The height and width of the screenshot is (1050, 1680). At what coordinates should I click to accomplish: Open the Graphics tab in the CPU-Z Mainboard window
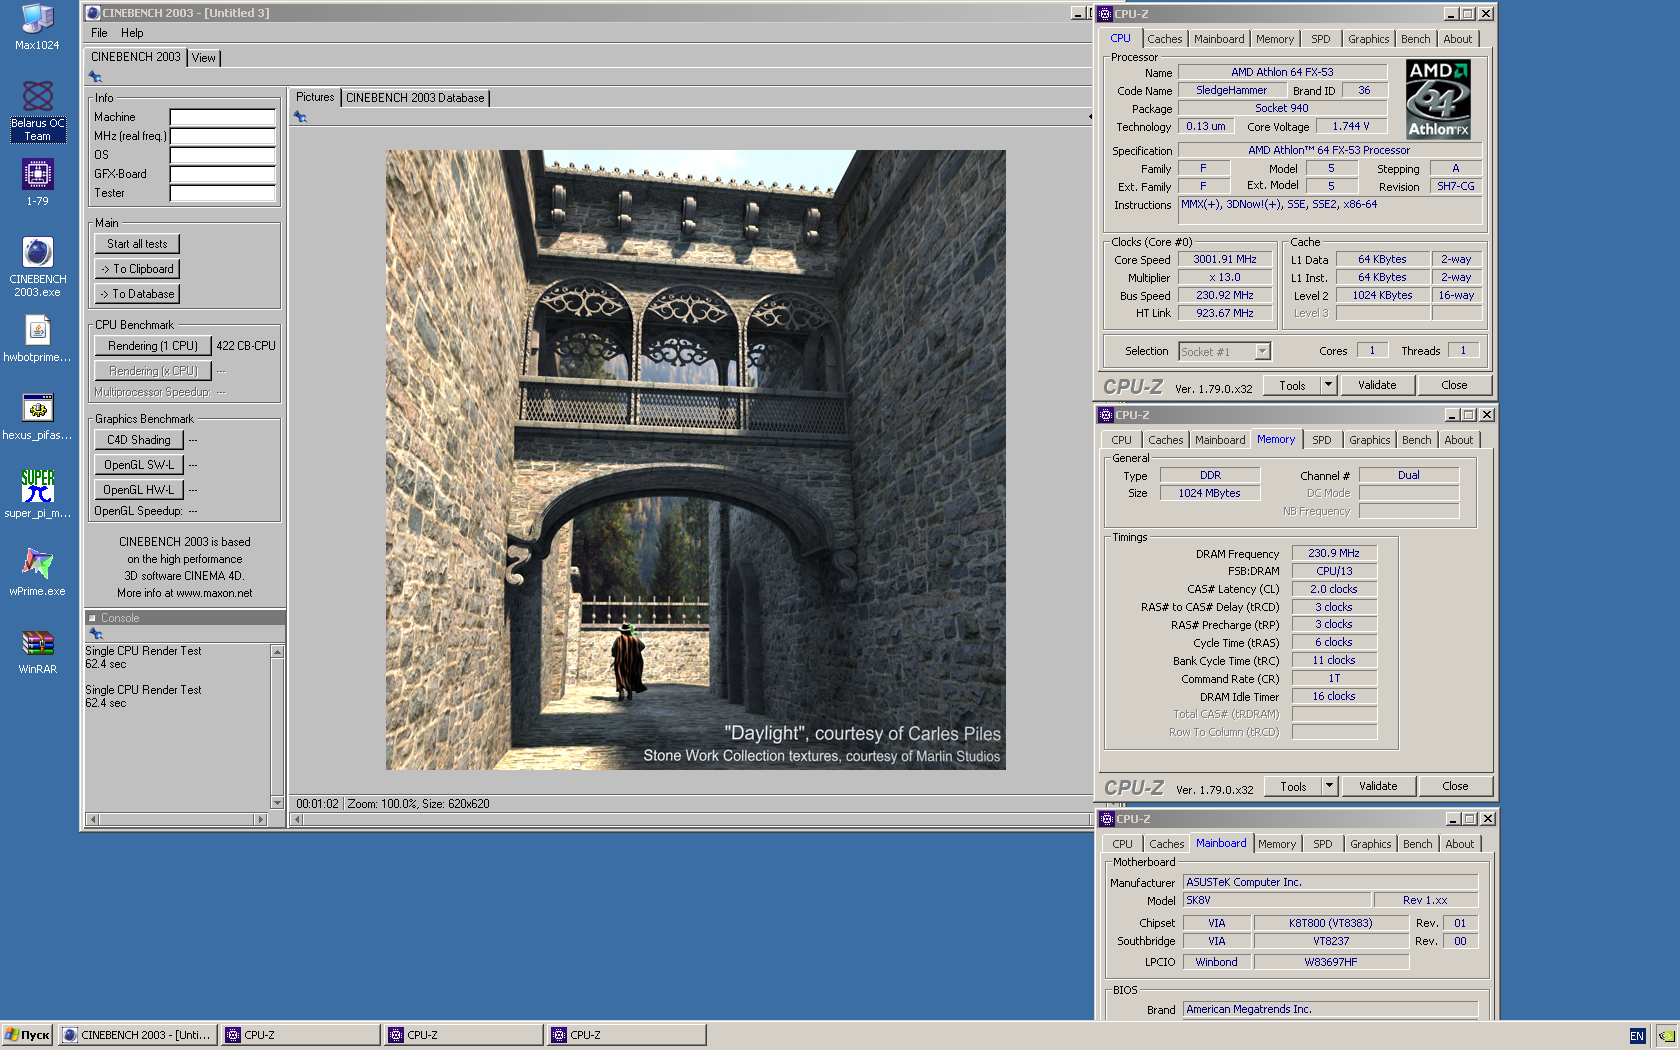(x=1370, y=844)
